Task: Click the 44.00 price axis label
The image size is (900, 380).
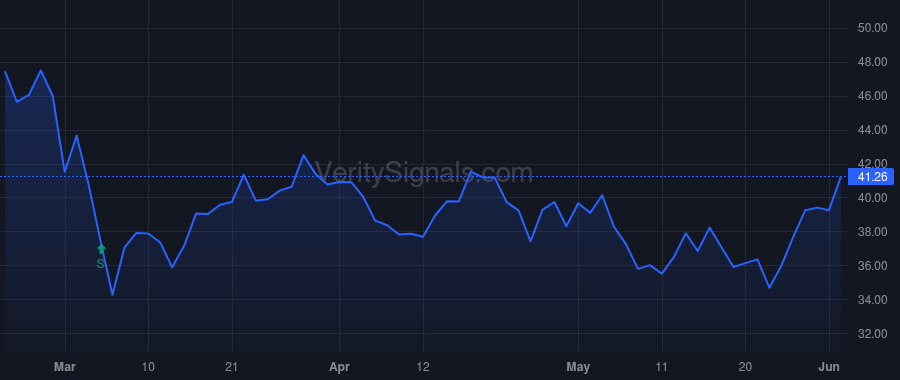Action: coord(872,130)
